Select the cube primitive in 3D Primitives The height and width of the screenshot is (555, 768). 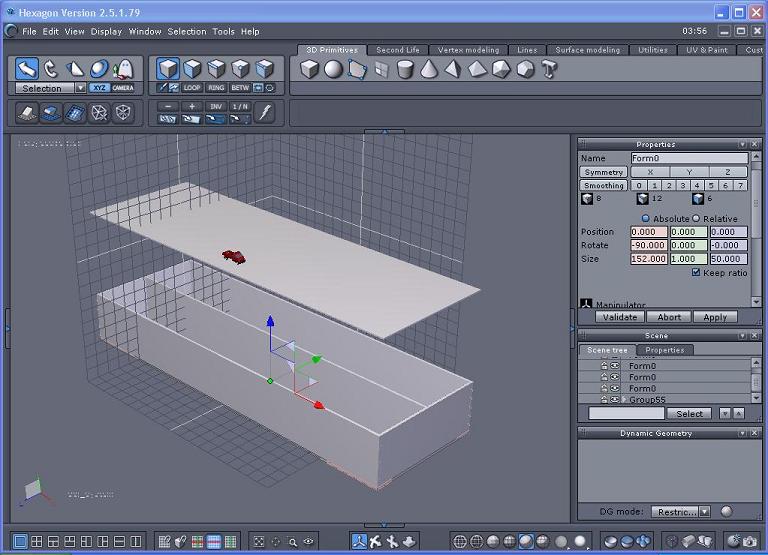click(310, 69)
